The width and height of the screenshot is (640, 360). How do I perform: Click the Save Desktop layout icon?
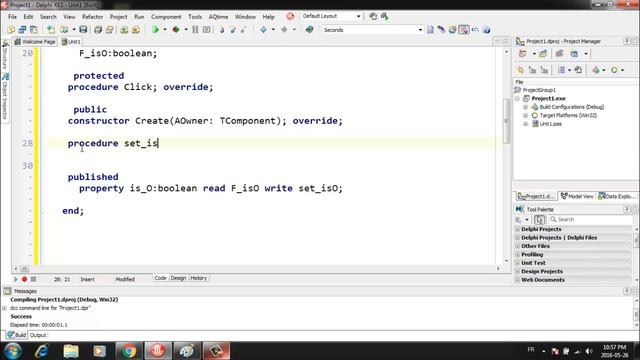click(373, 16)
